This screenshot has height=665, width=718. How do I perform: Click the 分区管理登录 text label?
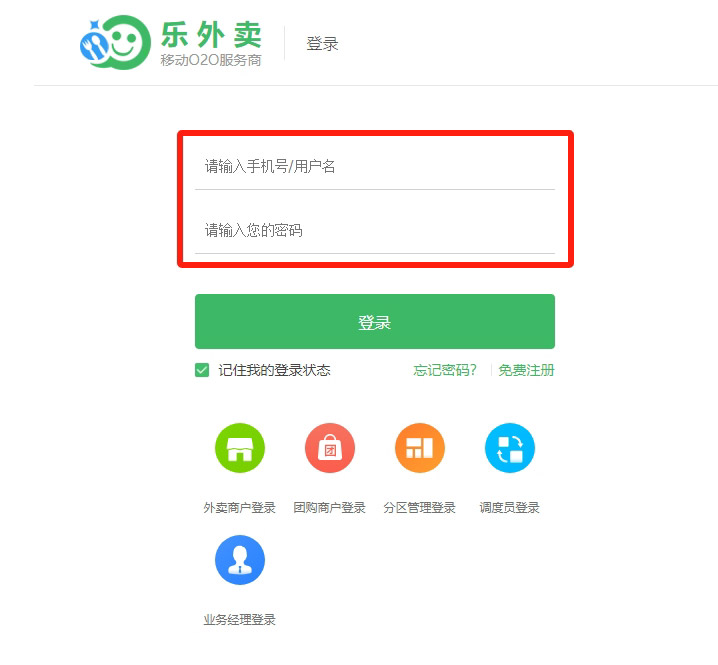coord(419,507)
